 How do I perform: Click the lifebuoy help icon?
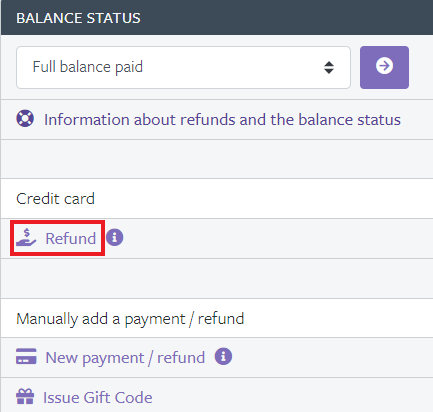[x=25, y=118]
